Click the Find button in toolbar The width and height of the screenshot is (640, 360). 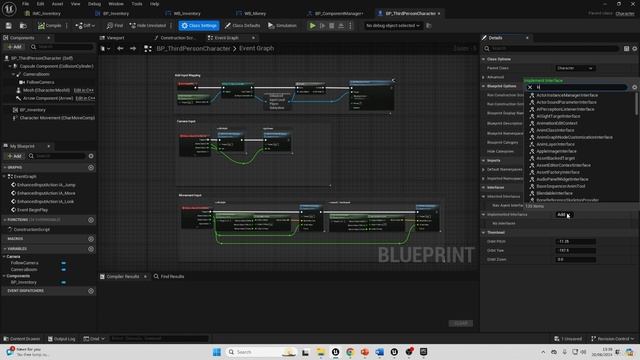click(115, 25)
